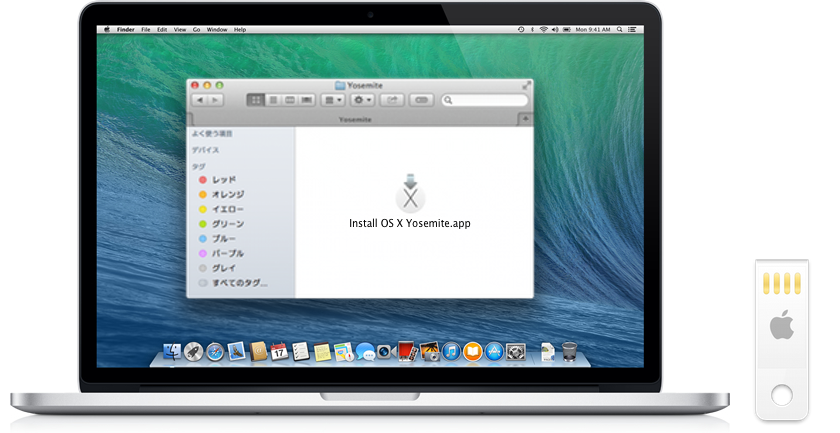Click the Edit Tags toolbar button
This screenshot has width=840, height=433.
tap(422, 100)
